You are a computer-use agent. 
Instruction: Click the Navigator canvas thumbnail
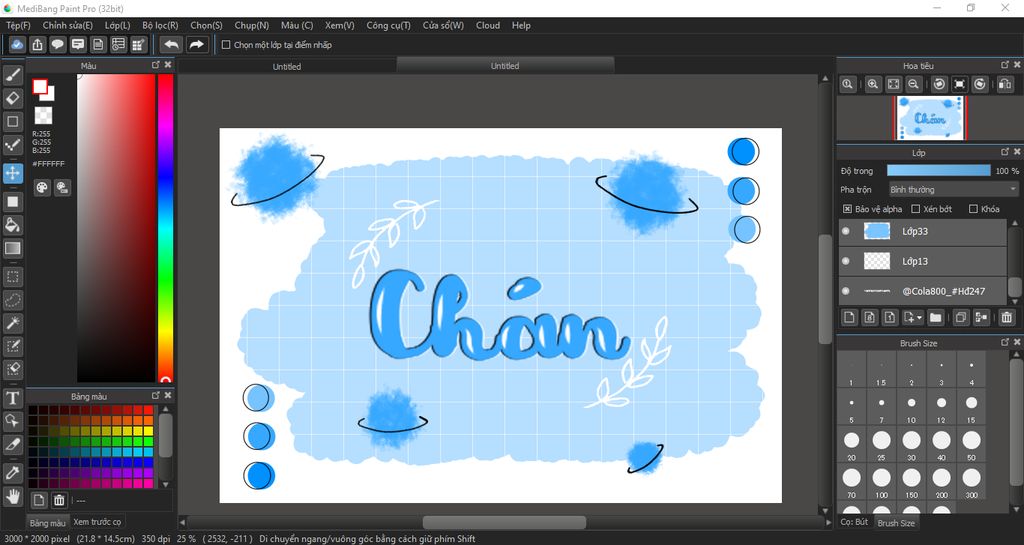[x=929, y=117]
